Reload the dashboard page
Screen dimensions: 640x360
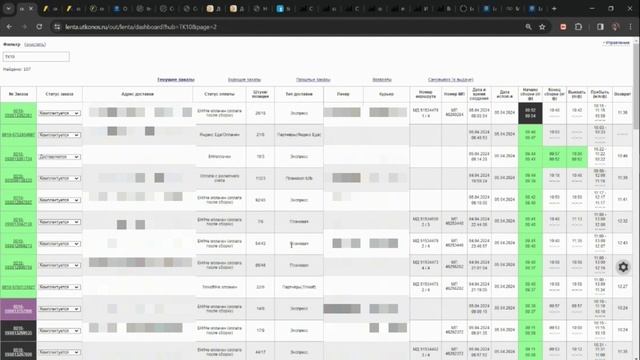tap(39, 27)
